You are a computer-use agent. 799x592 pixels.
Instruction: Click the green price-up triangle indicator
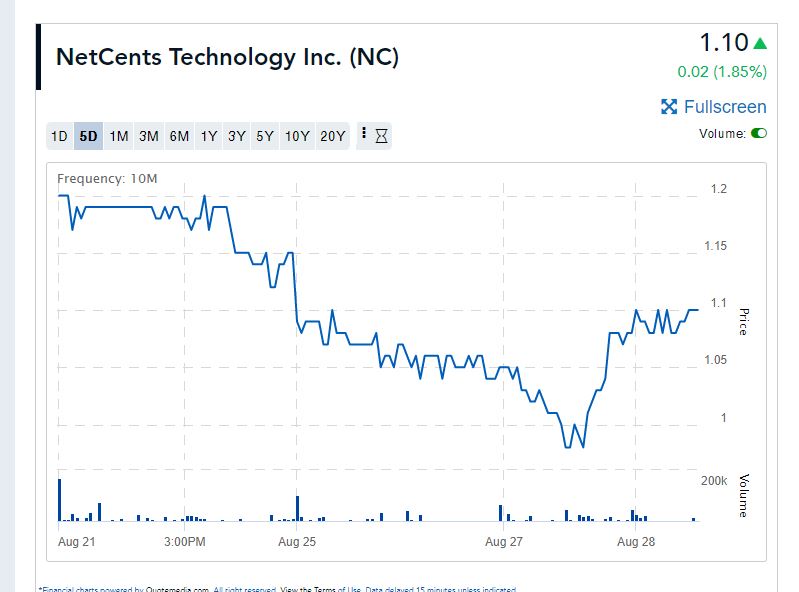point(760,43)
